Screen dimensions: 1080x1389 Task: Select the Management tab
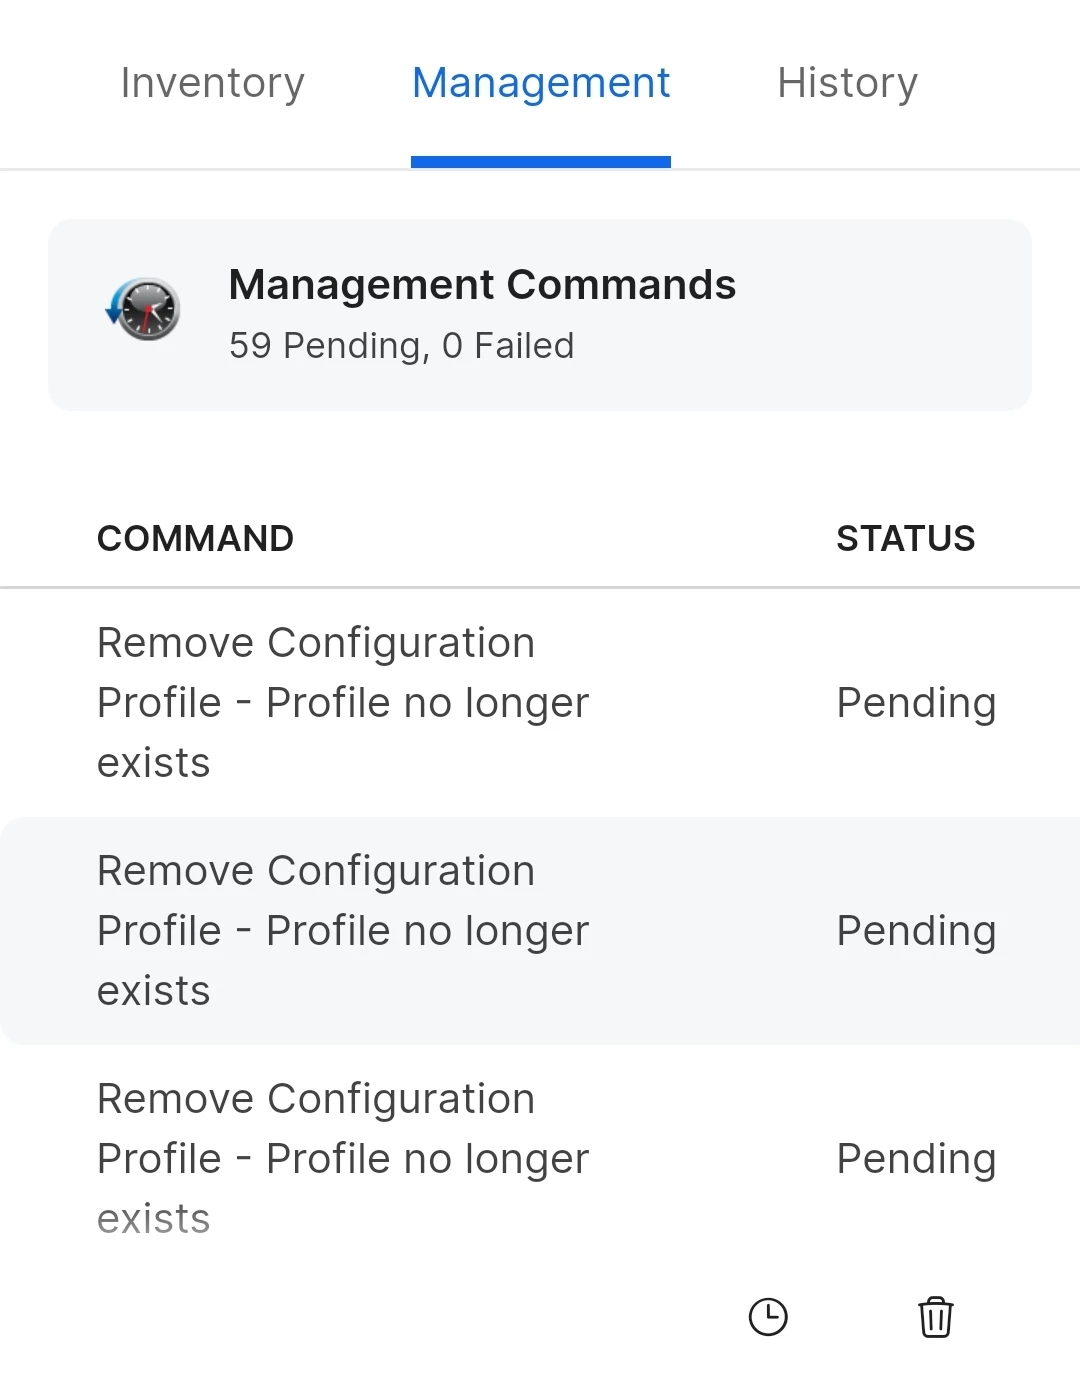tap(541, 83)
